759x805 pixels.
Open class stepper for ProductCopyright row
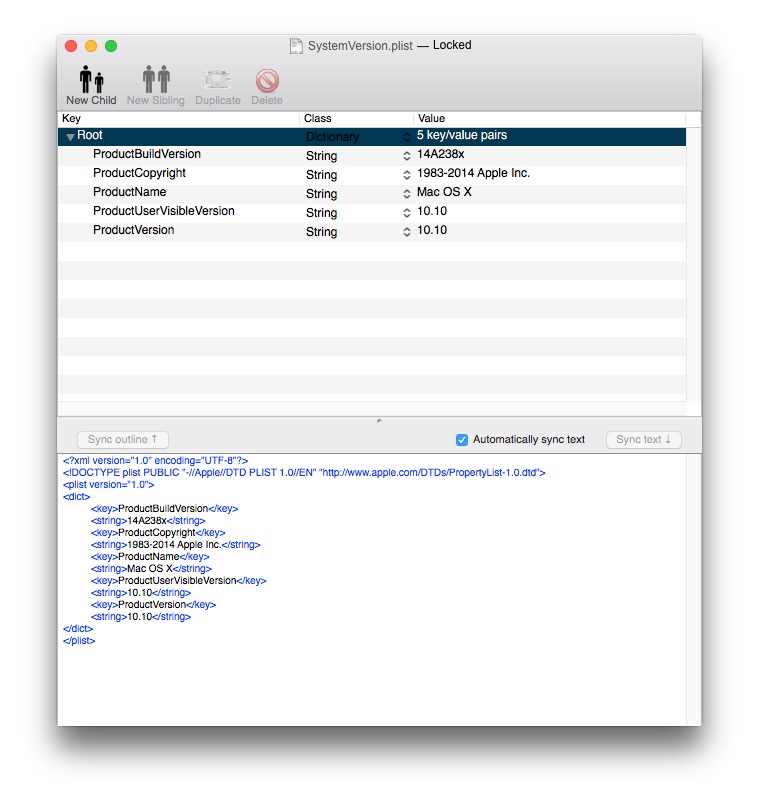coord(407,175)
